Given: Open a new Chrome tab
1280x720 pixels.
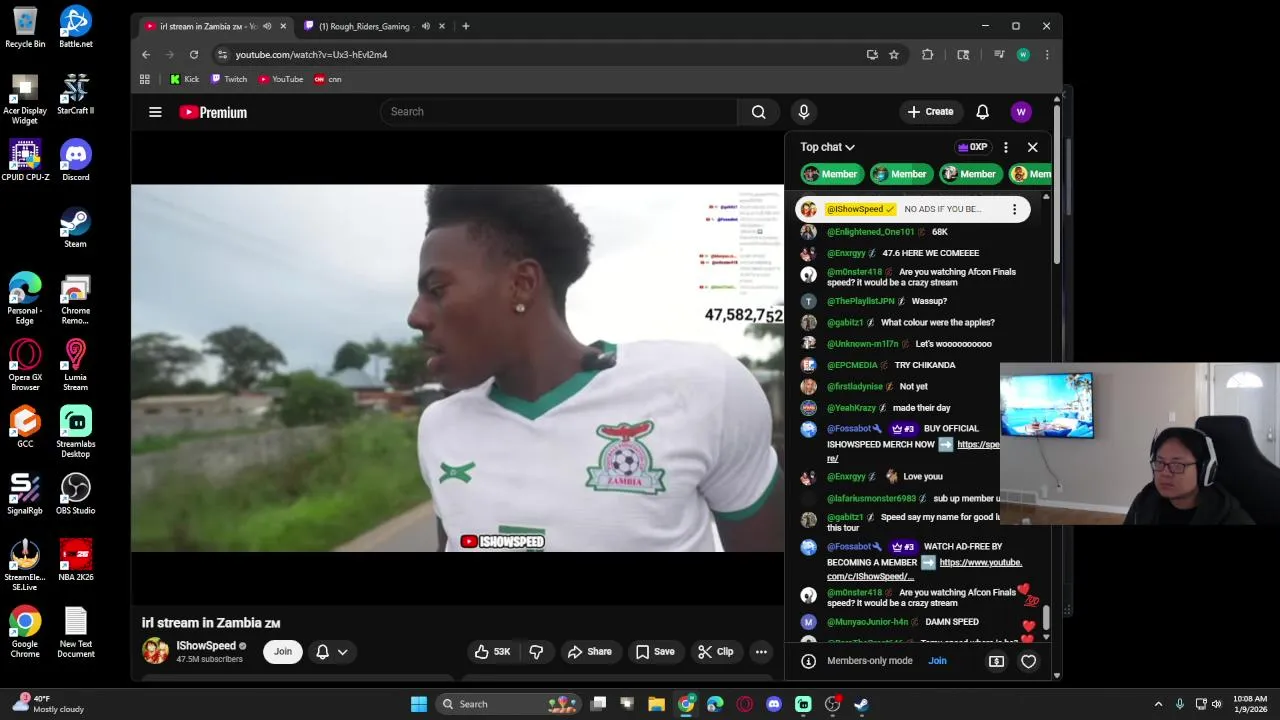Looking at the screenshot, I should pyautogui.click(x=465, y=26).
